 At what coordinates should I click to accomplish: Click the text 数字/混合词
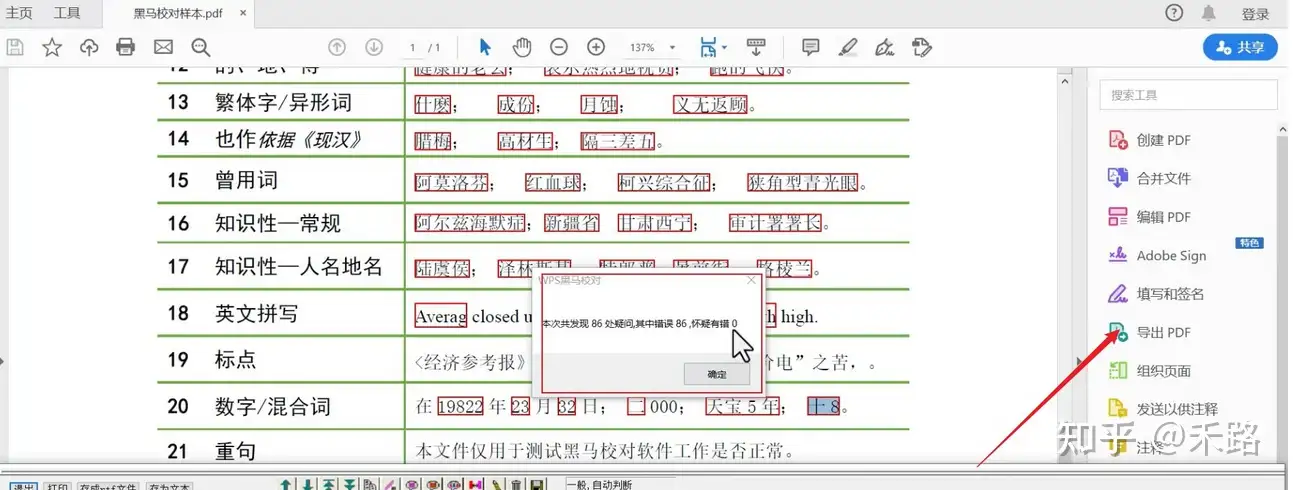point(272,406)
